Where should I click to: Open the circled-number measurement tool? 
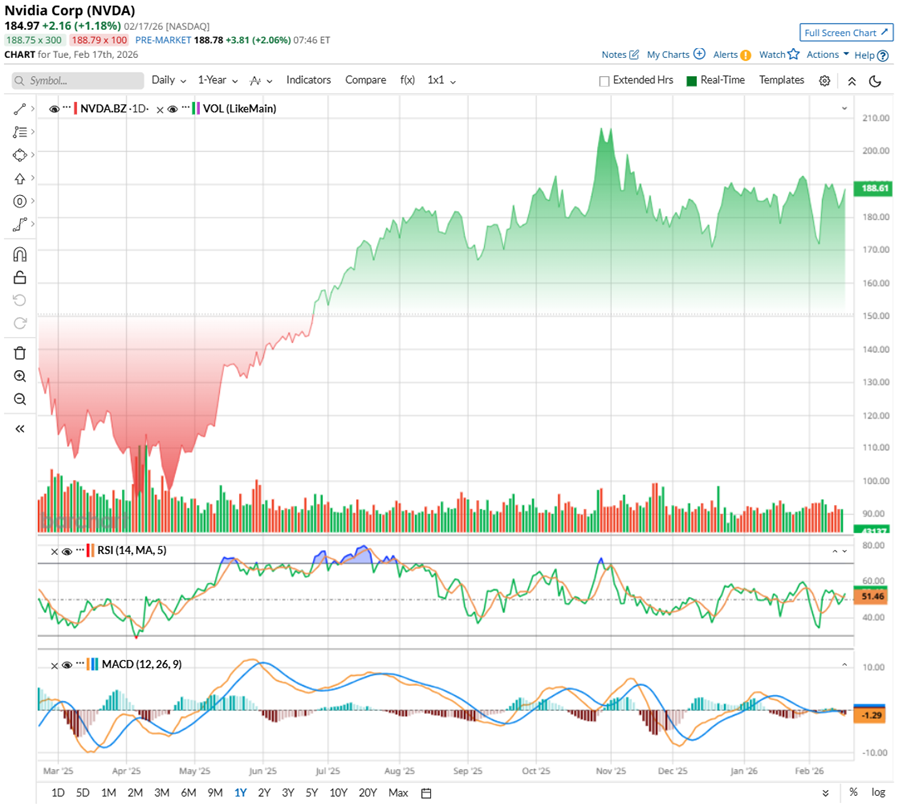[x=20, y=201]
